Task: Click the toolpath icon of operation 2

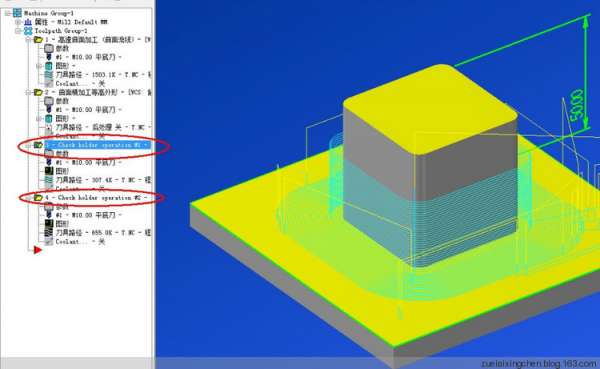Action: 49,127
